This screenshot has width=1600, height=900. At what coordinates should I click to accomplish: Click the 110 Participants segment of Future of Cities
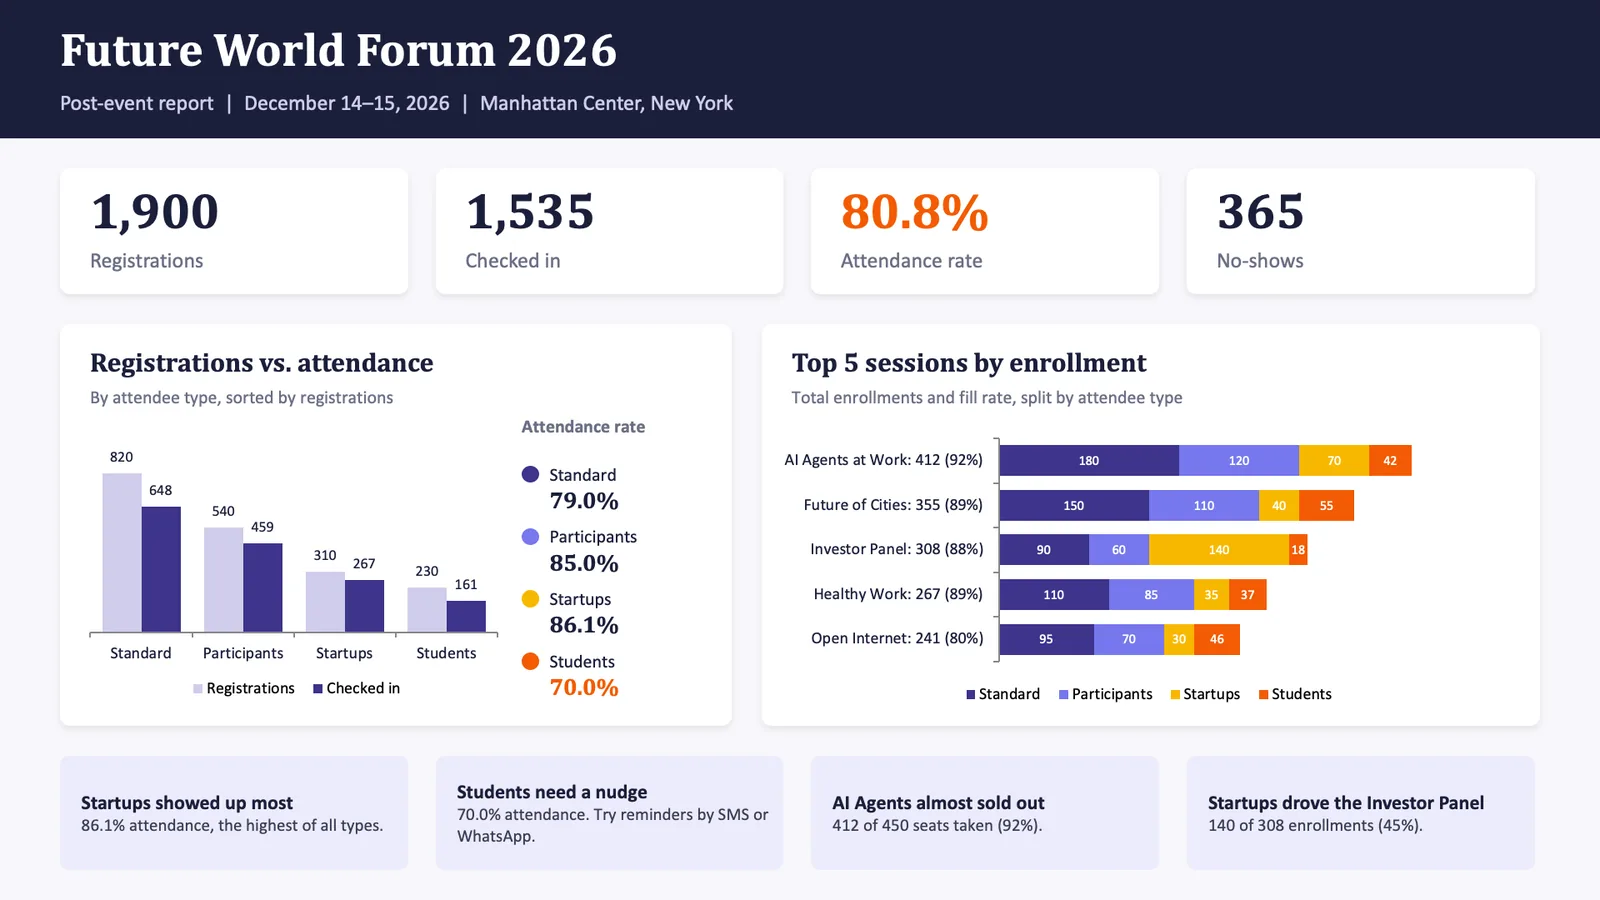tap(1204, 505)
